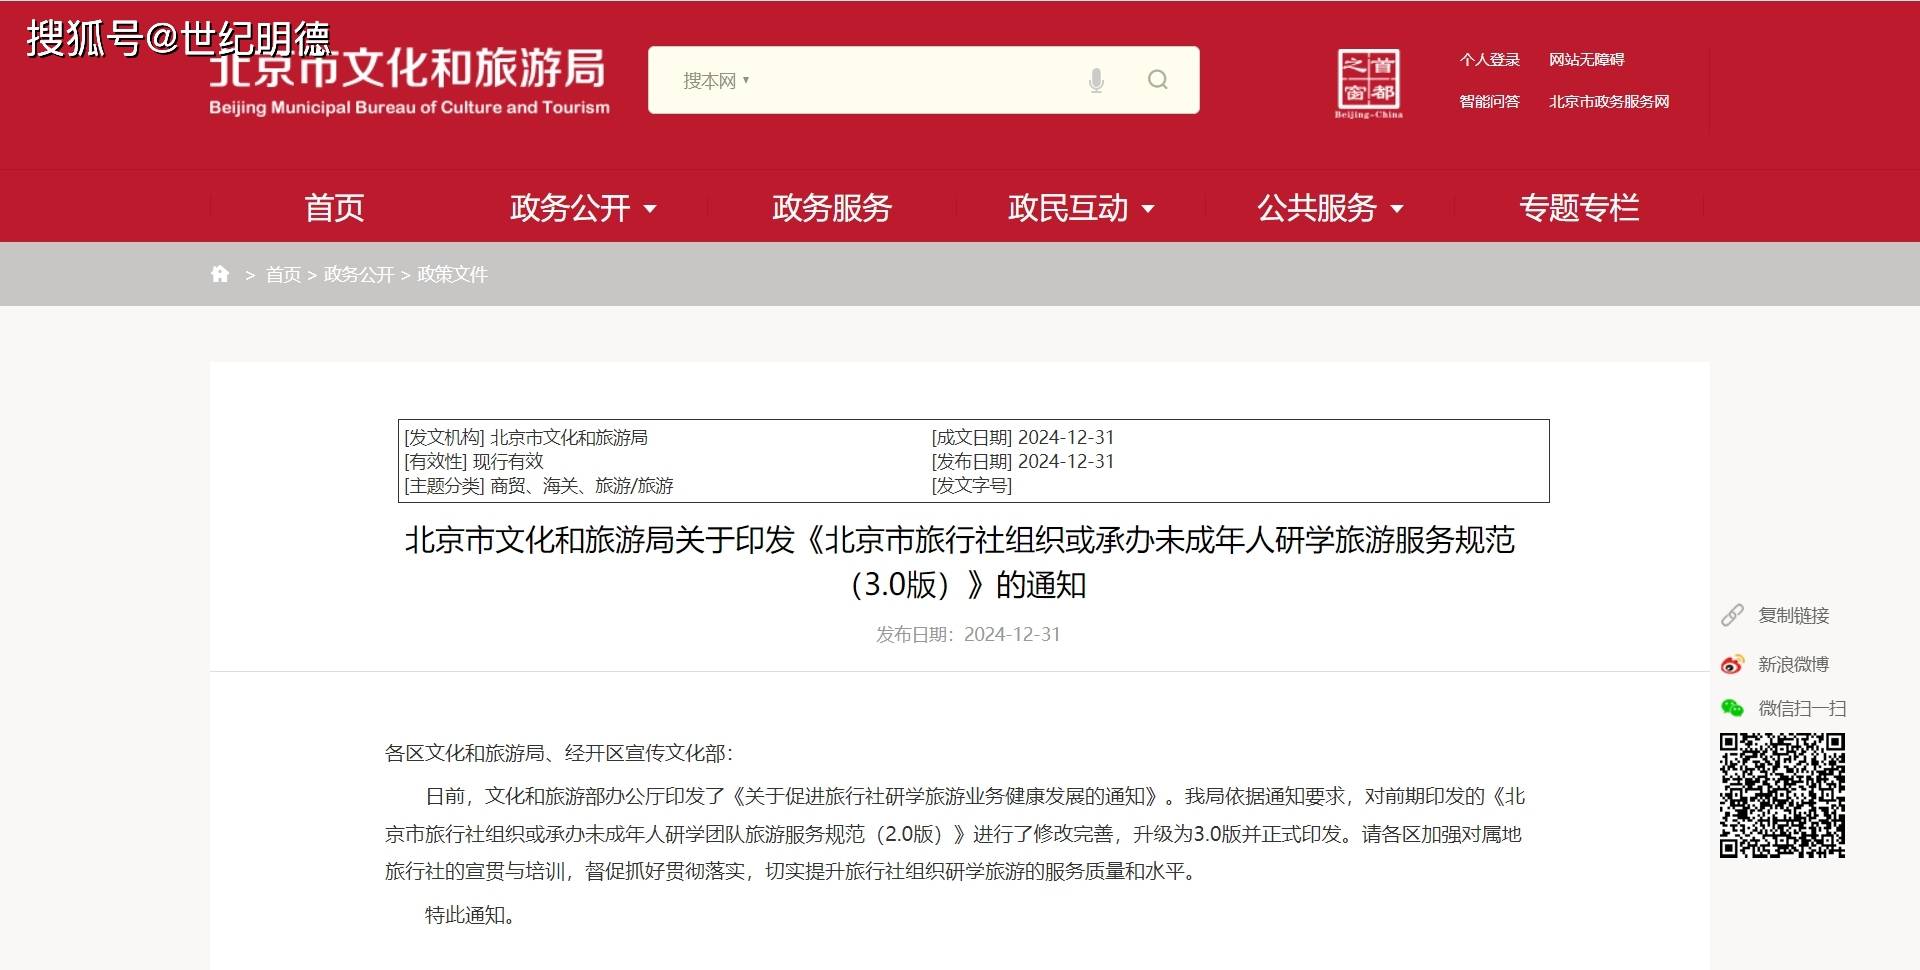The width and height of the screenshot is (1920, 970).
Task: Navigate to 政策文件 in the breadcrumb
Action: point(450,273)
